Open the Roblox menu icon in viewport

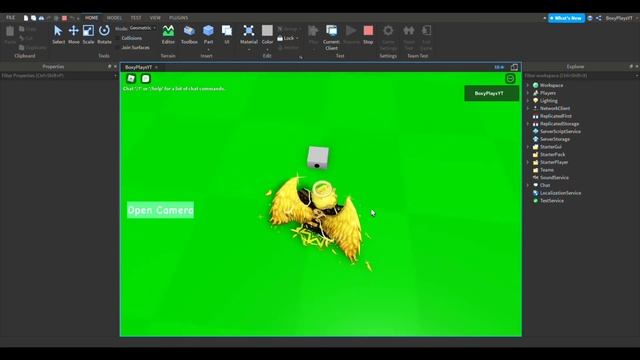tap(131, 78)
